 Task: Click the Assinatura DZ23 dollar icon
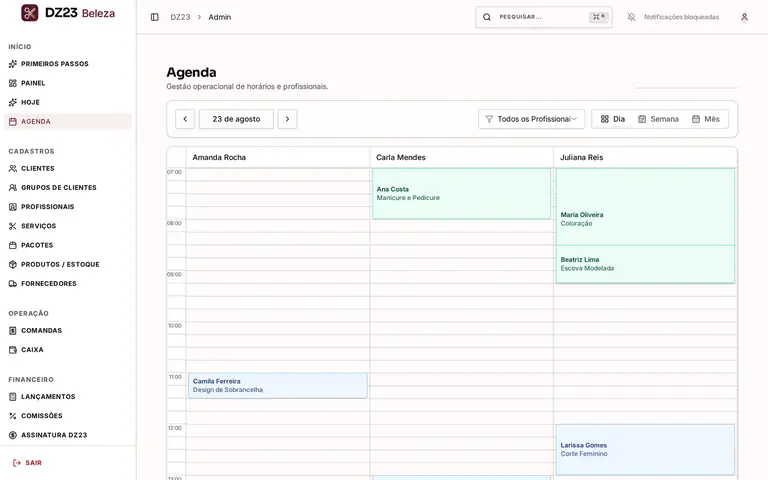(x=13, y=435)
